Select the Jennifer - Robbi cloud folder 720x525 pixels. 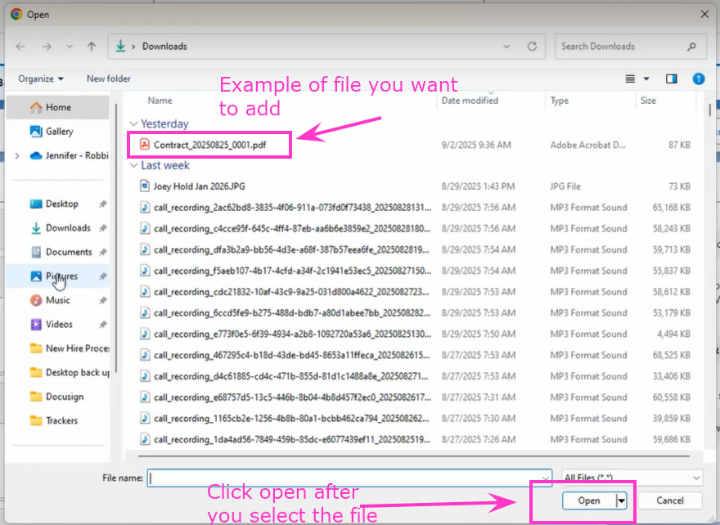click(69, 156)
